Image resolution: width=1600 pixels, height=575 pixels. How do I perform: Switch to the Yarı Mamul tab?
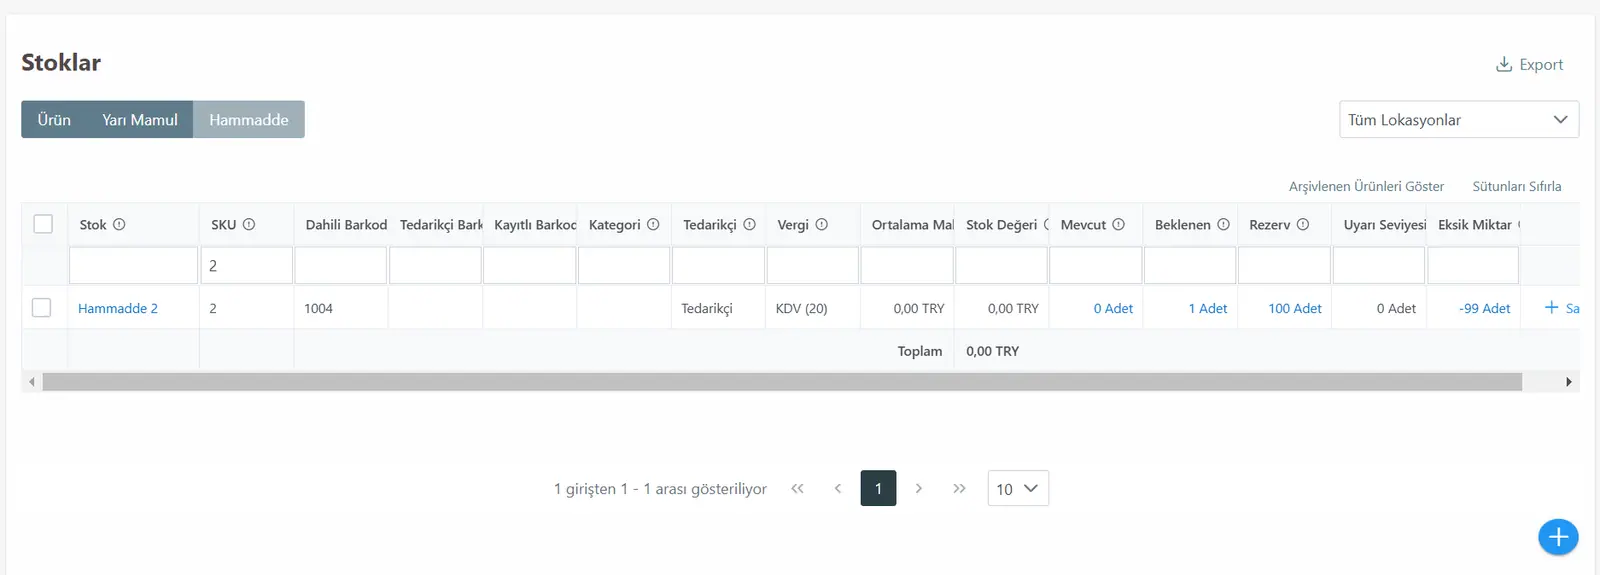[140, 119]
